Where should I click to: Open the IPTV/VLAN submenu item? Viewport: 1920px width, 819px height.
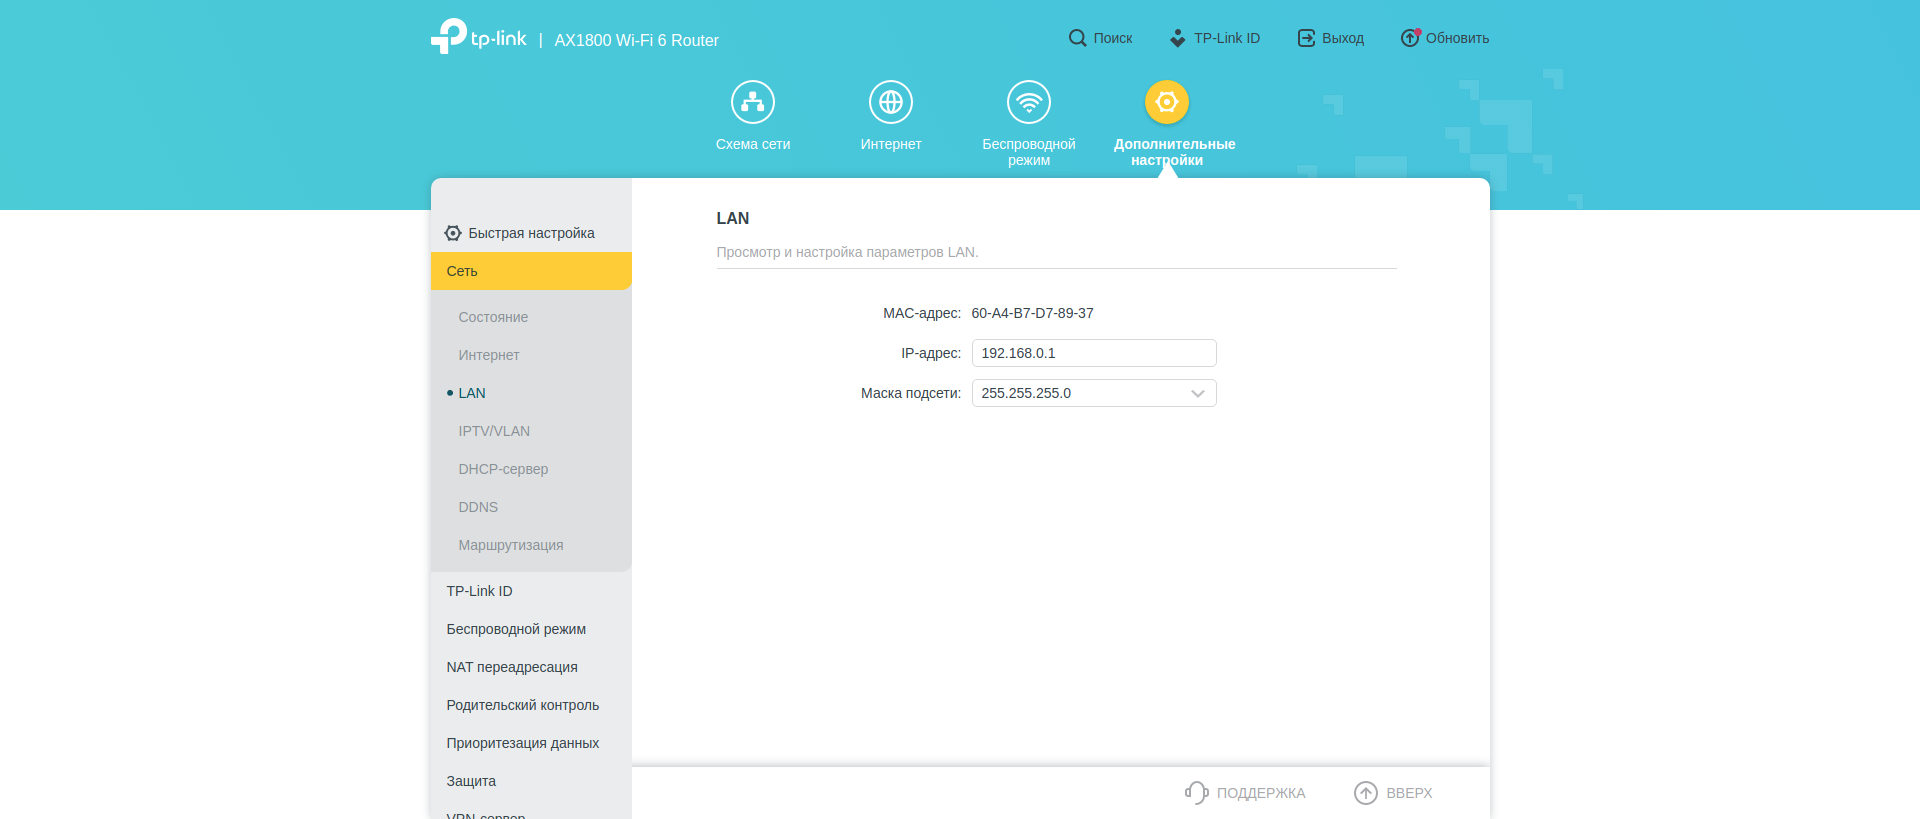pos(494,431)
